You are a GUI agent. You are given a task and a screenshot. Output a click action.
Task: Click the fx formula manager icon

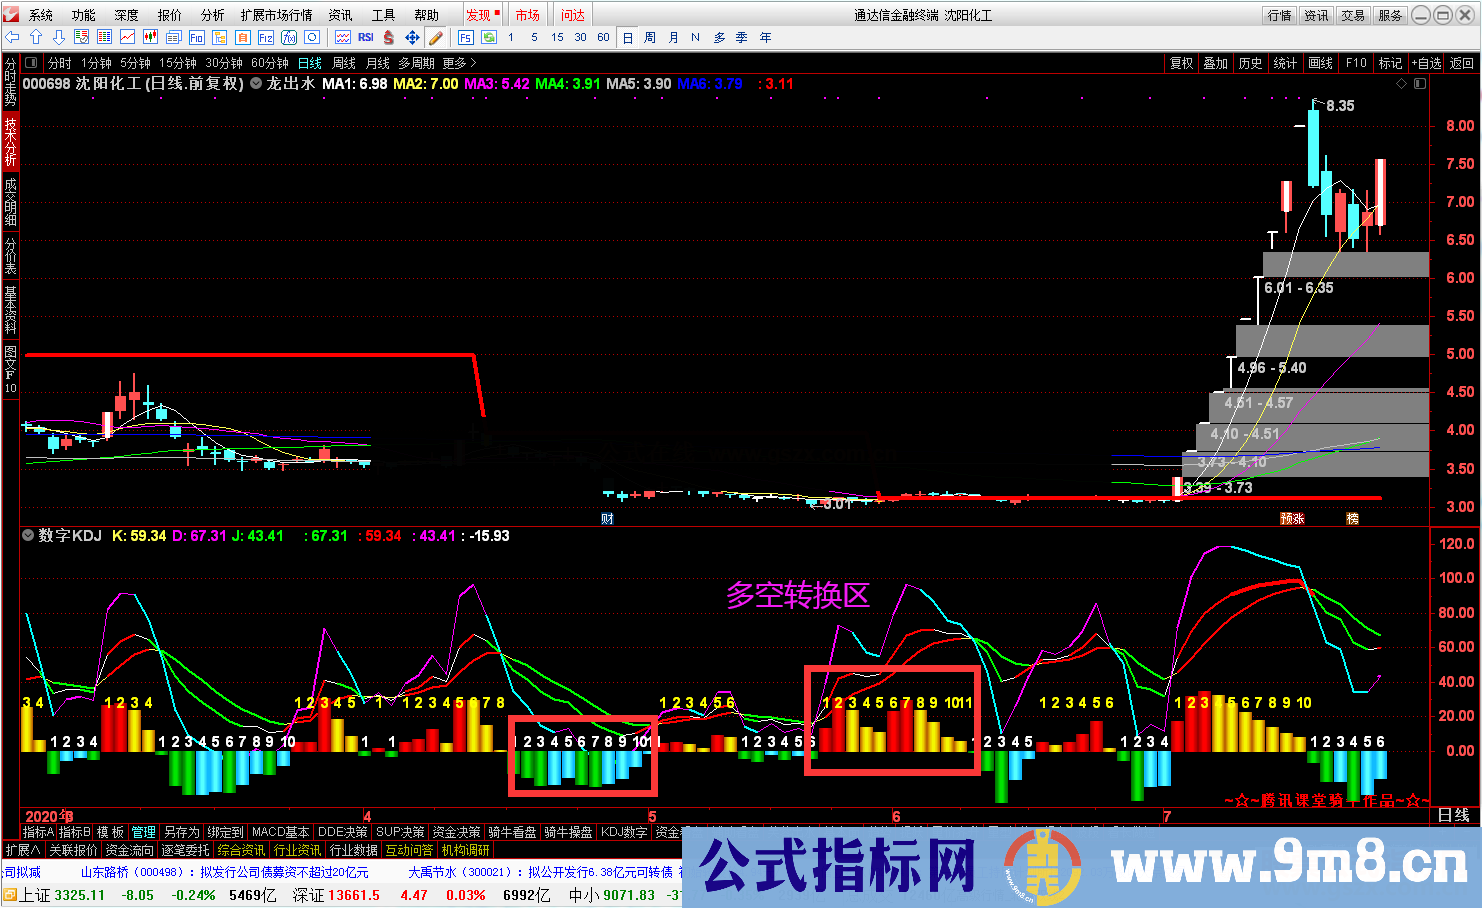(289, 37)
